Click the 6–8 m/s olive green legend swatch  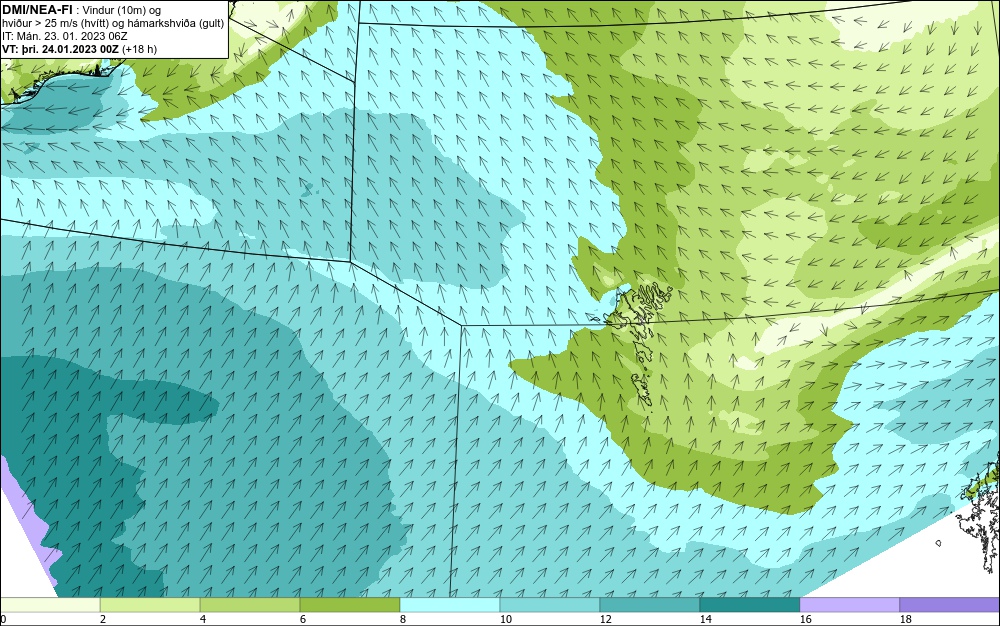pyautogui.click(x=350, y=604)
